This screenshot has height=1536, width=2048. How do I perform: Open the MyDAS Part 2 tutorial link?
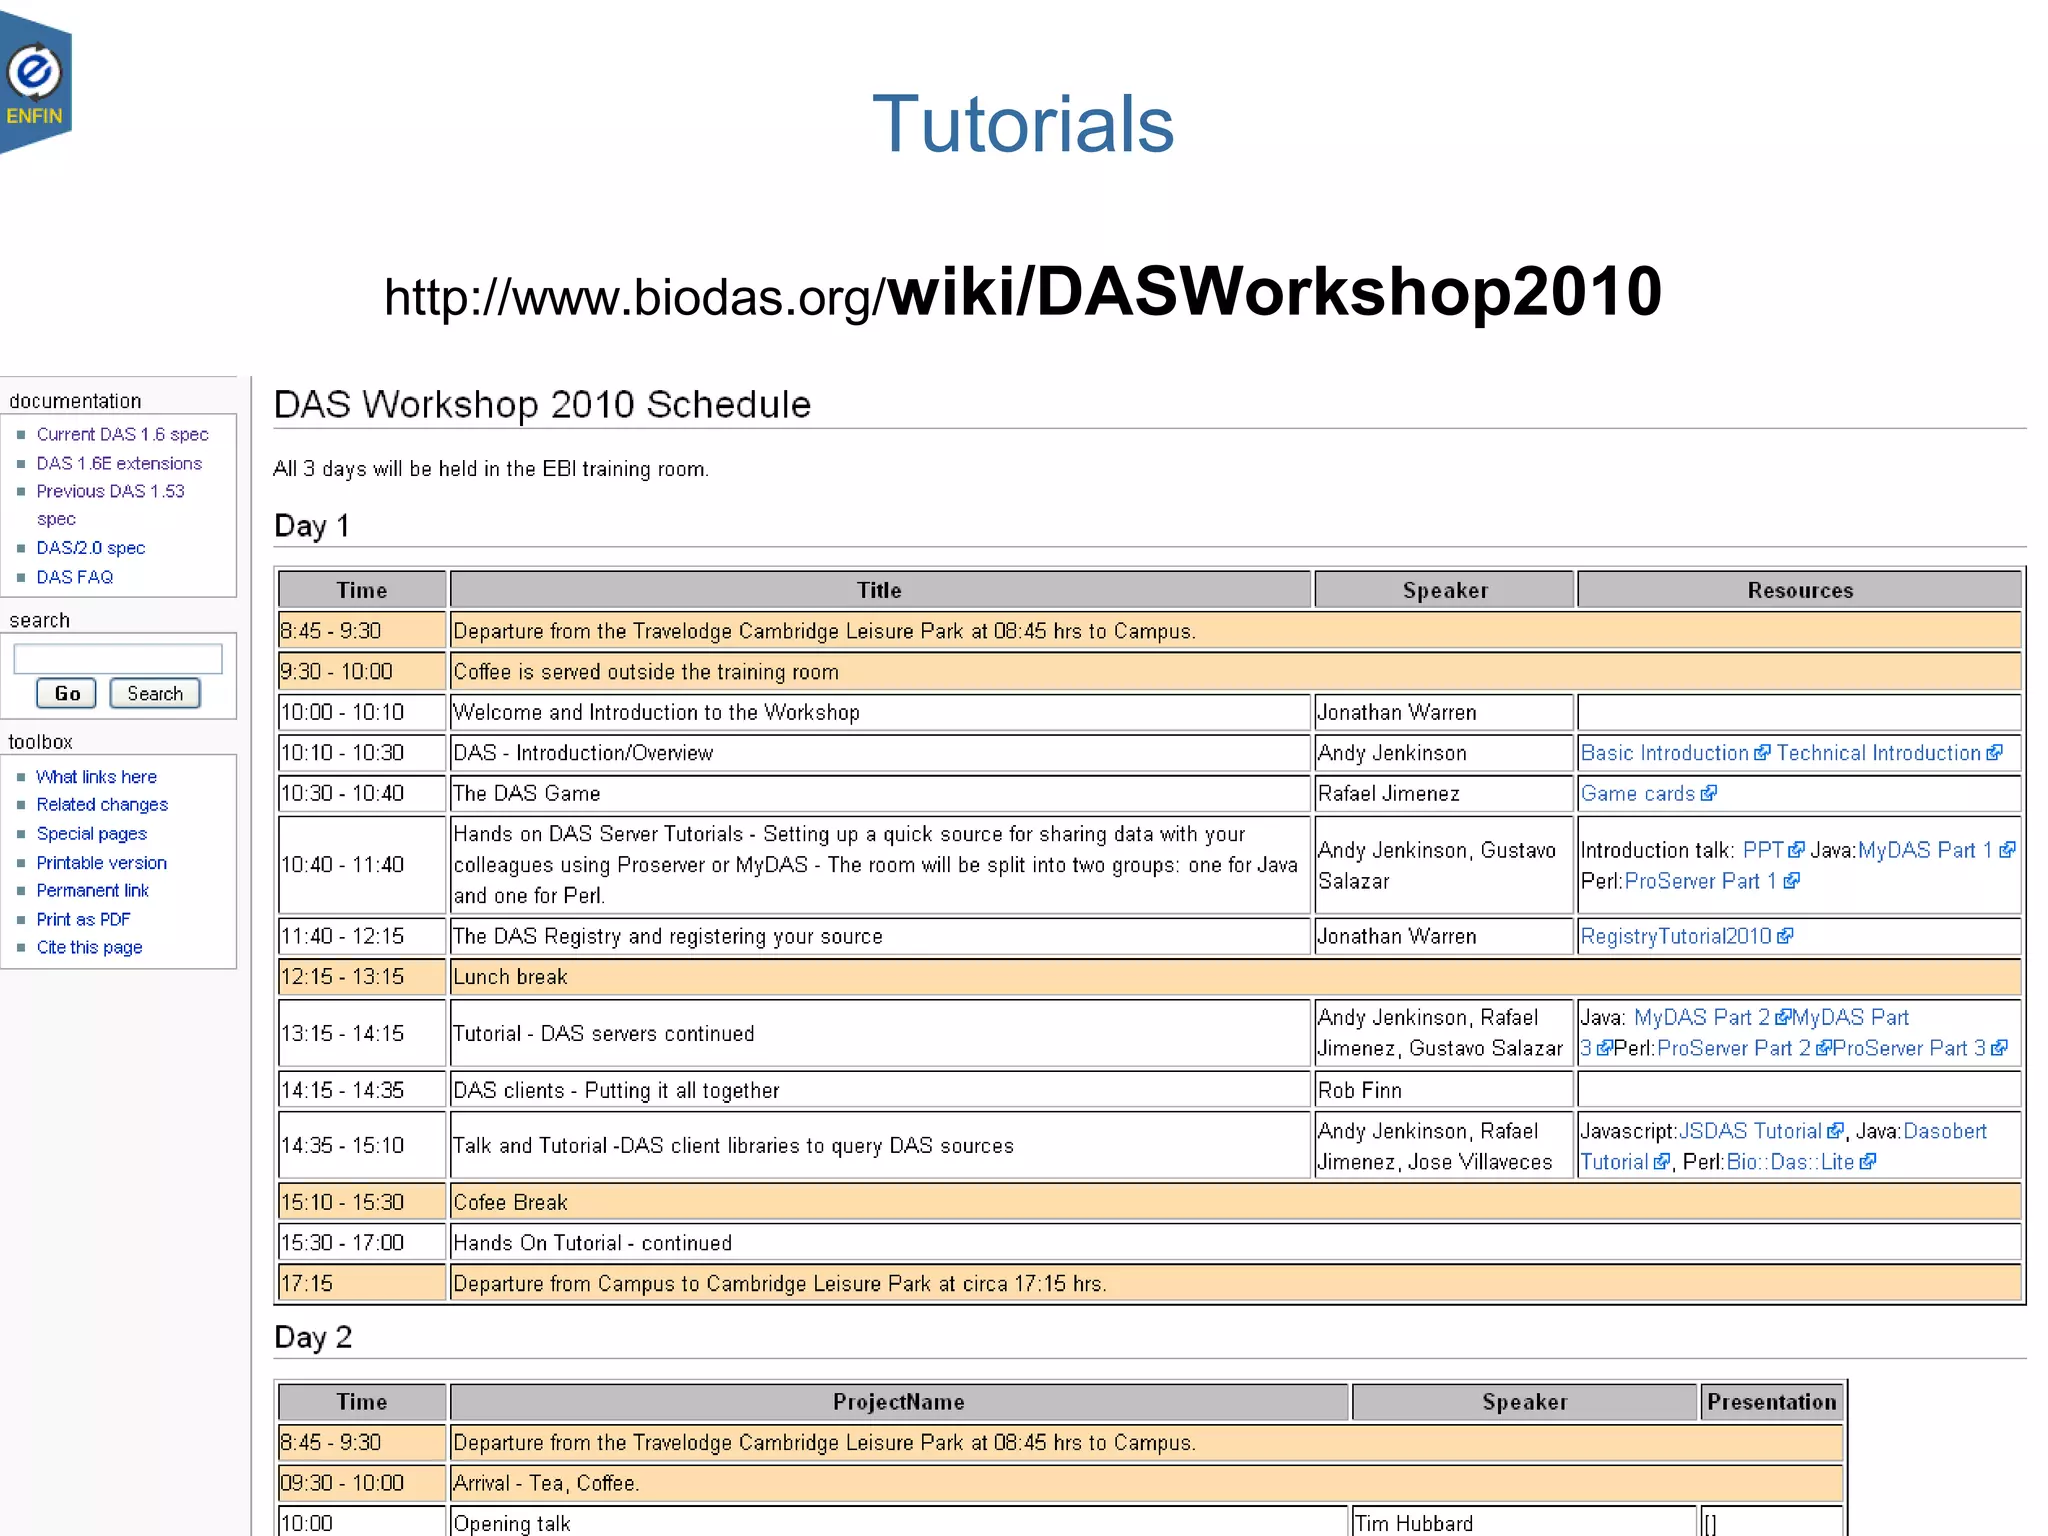pos(1701,1018)
